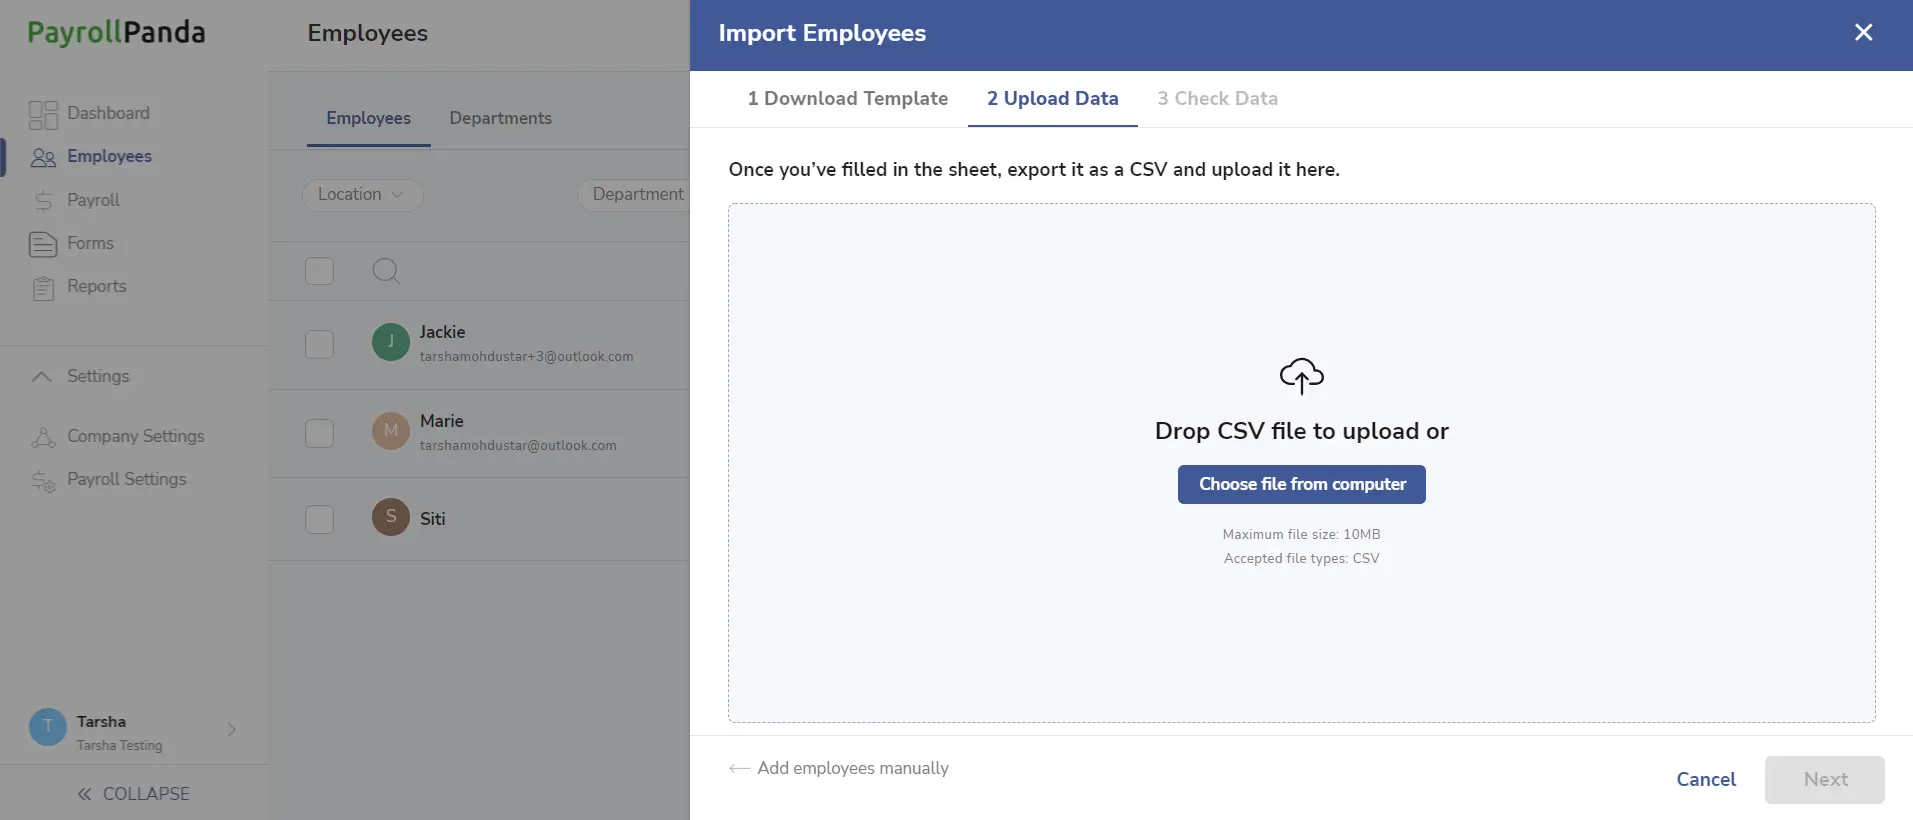This screenshot has width=1913, height=820.
Task: Click the Next button
Action: [1825, 779]
